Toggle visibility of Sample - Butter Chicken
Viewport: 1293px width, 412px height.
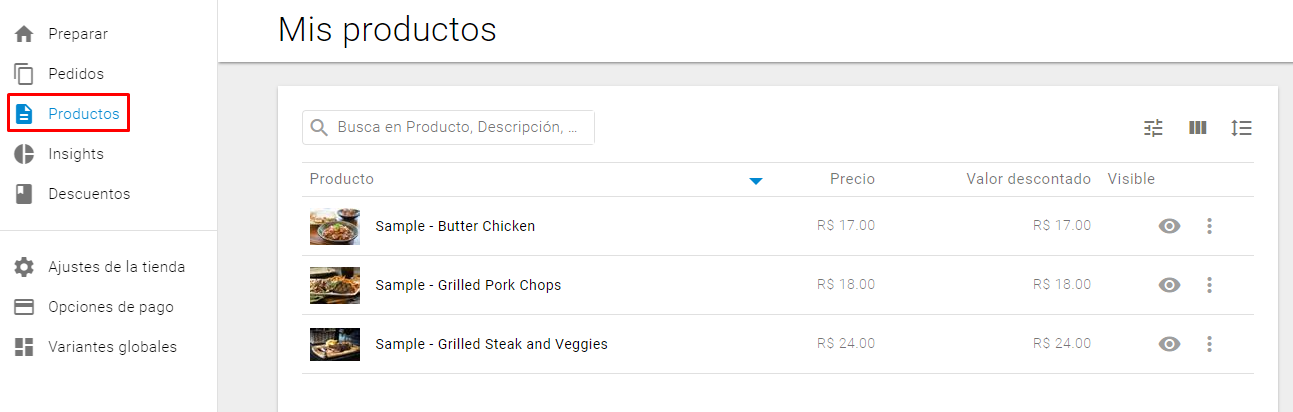pos(1169,226)
